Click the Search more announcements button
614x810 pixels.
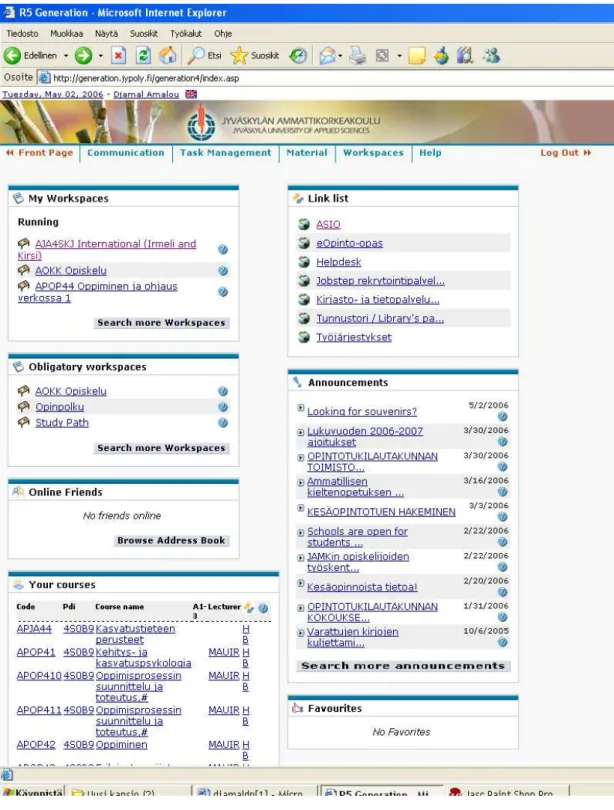click(403, 666)
